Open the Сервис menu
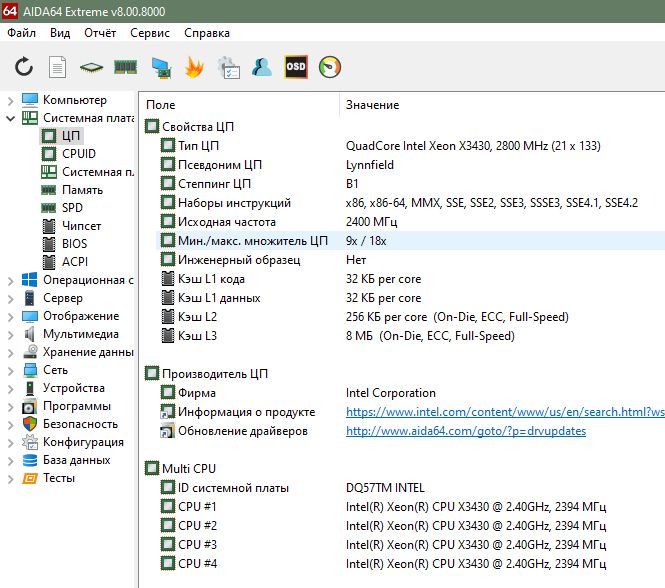Viewport: 665px width, 588px height. point(150,33)
